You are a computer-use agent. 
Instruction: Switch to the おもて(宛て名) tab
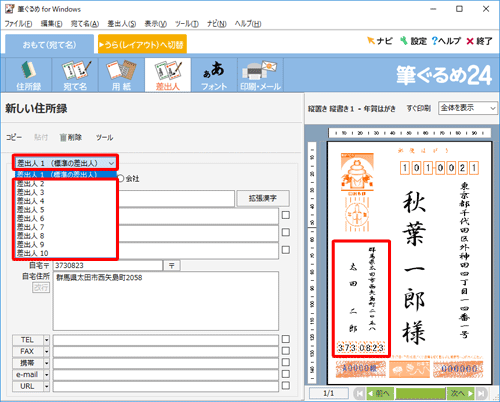[49, 44]
